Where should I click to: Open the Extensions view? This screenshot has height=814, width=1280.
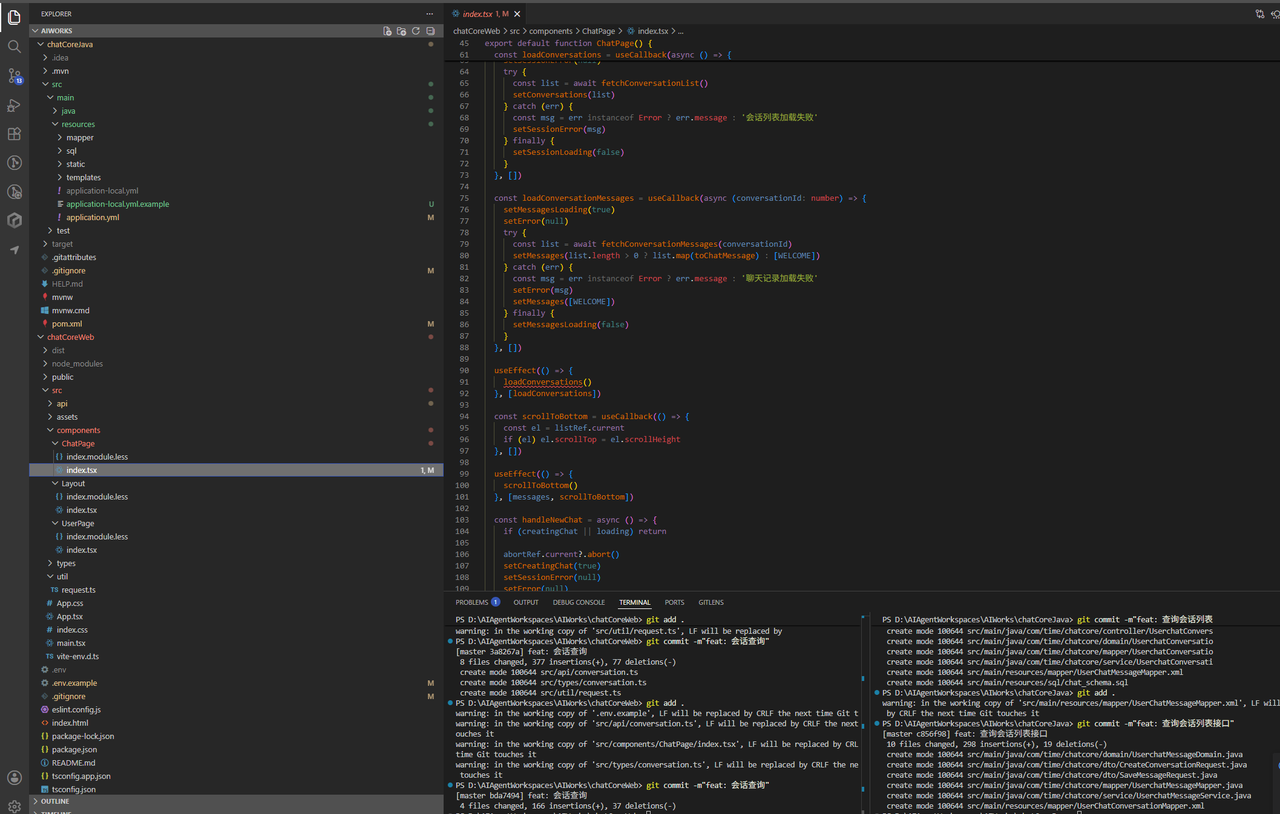pos(14,134)
